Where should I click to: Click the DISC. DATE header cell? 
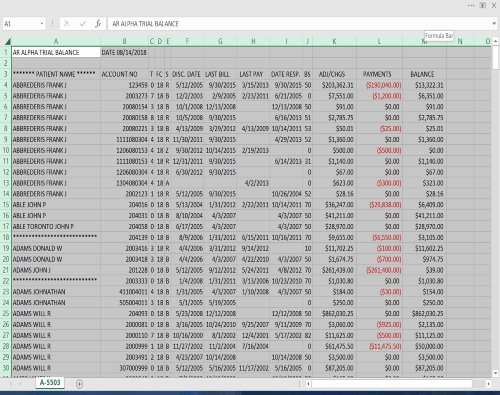click(x=187, y=74)
